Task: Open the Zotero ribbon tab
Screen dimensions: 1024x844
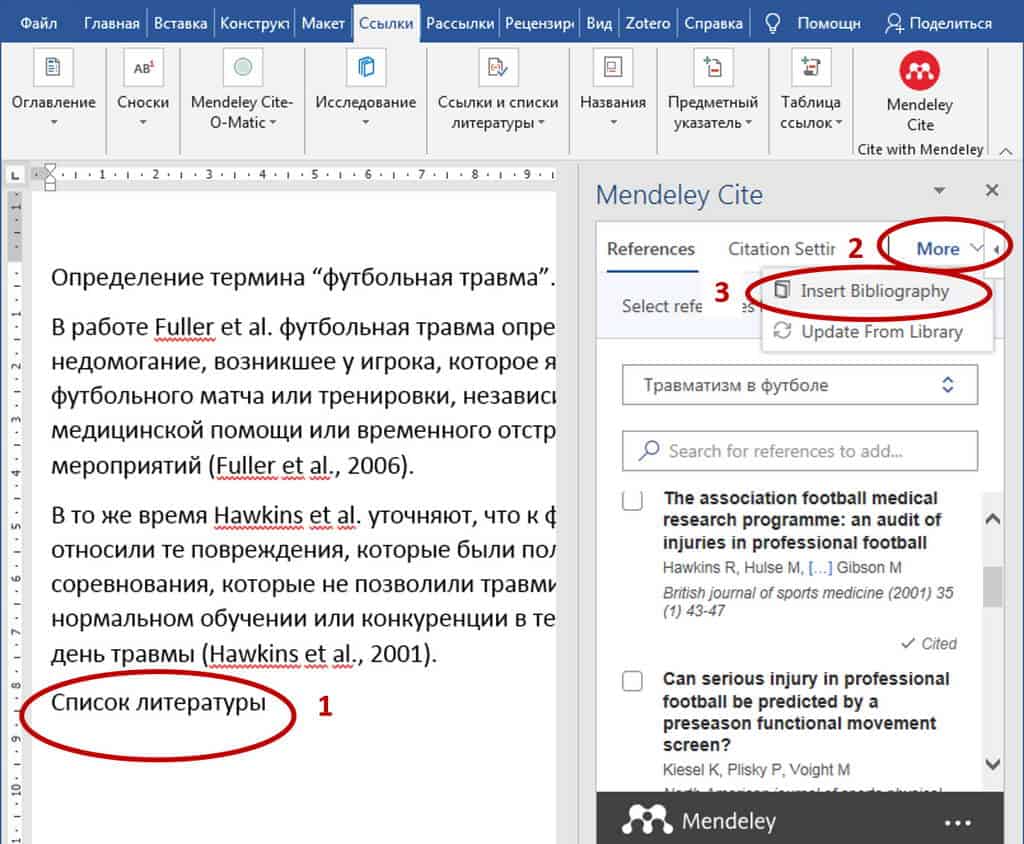Action: (648, 24)
